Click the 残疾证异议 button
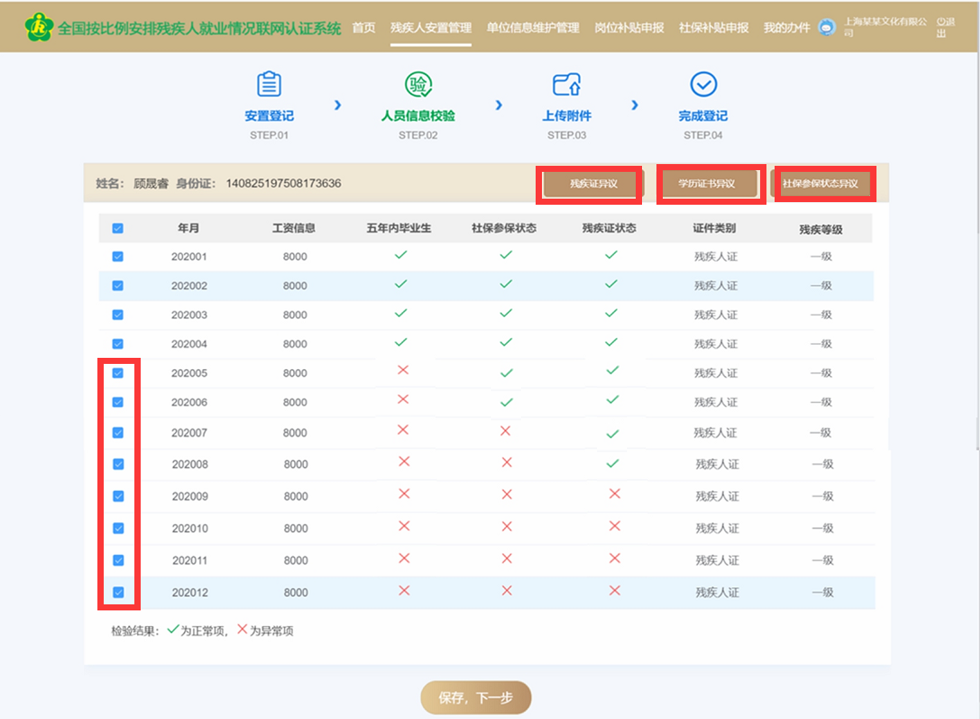This screenshot has height=719, width=980. click(593, 184)
